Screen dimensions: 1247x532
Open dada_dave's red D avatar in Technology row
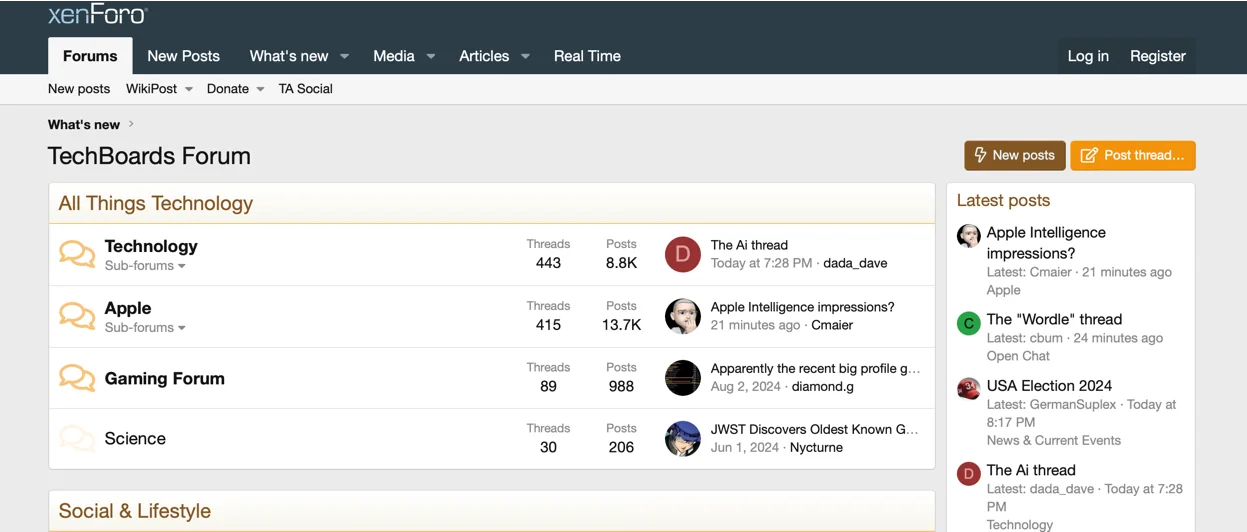682,254
